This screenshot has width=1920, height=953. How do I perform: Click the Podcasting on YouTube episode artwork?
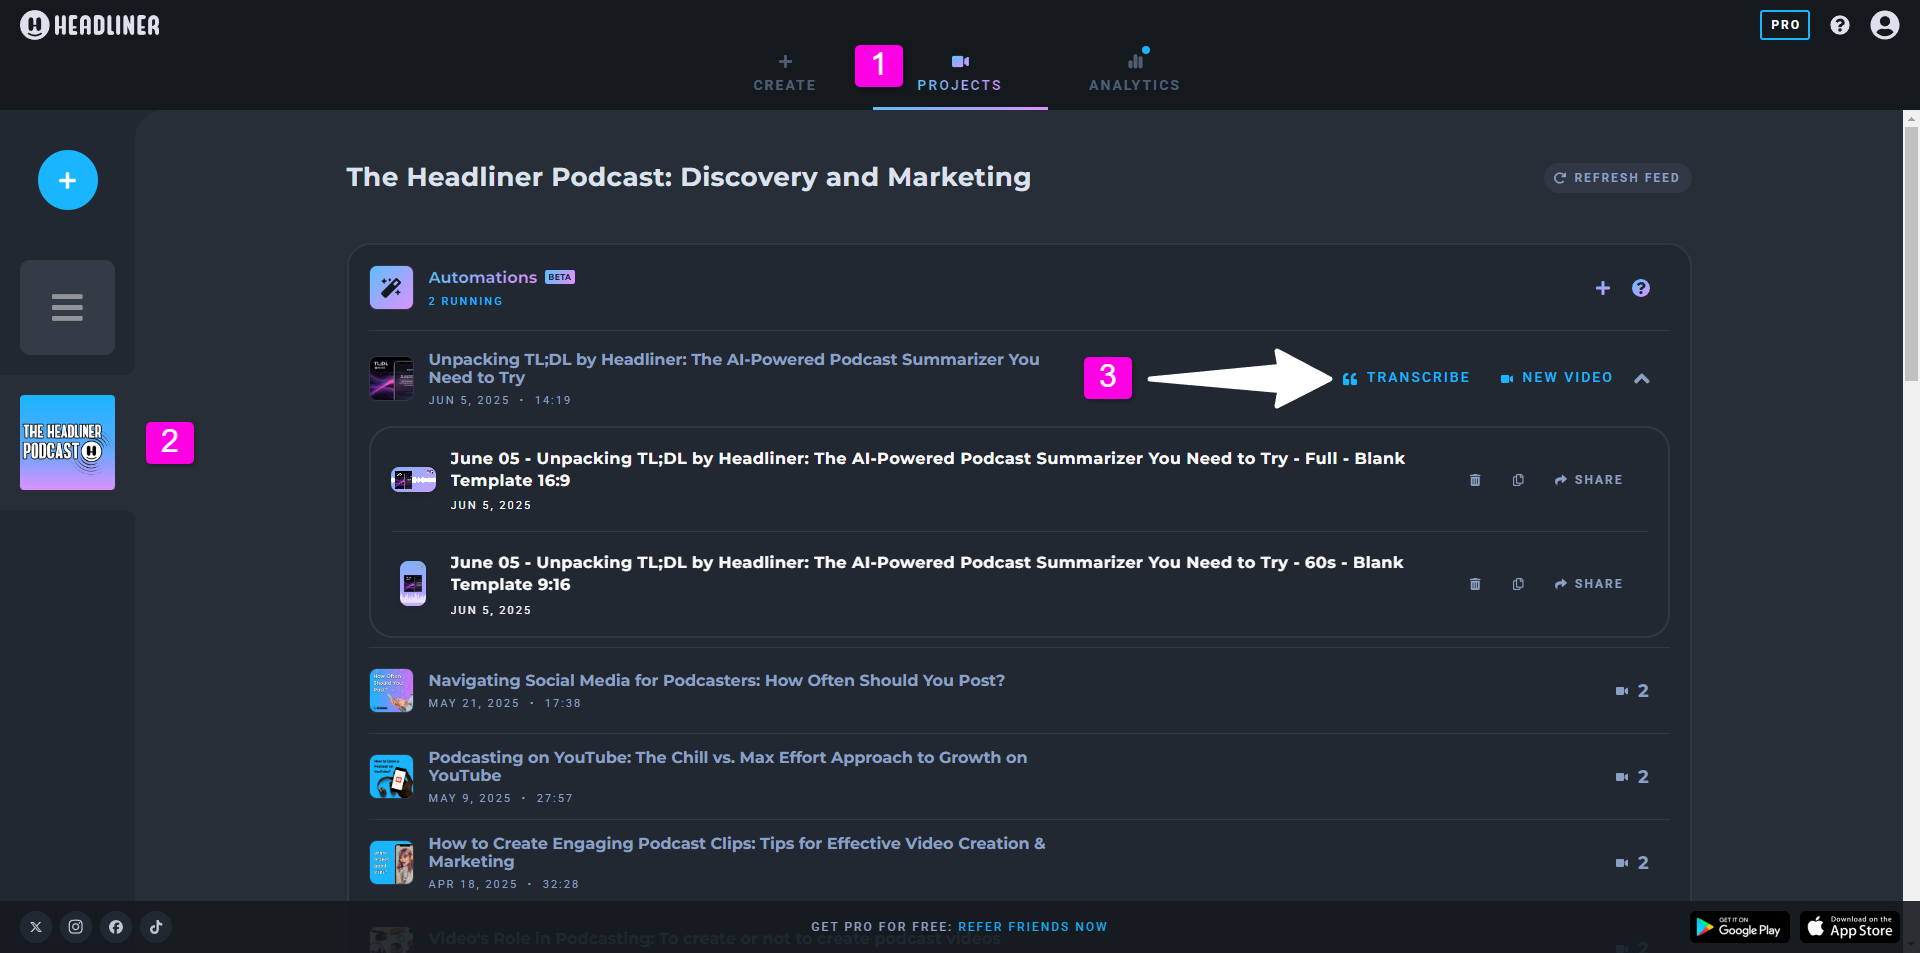(391, 776)
